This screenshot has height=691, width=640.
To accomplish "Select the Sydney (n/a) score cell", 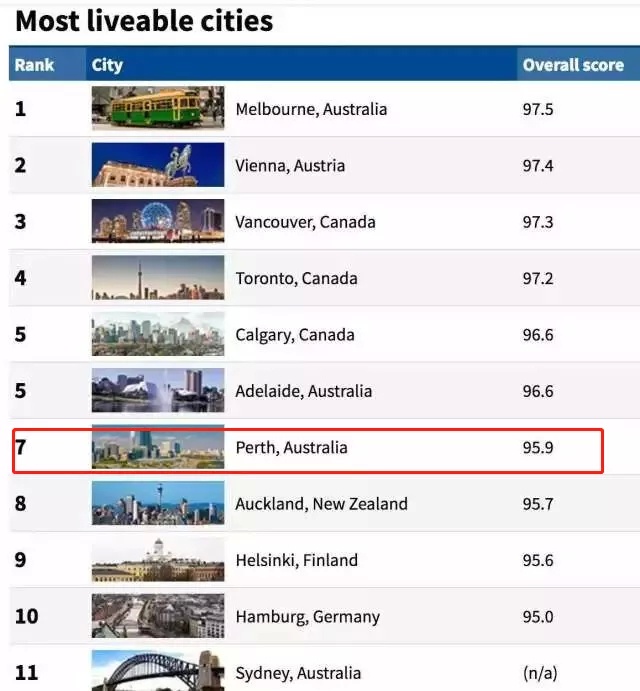I will [540, 673].
